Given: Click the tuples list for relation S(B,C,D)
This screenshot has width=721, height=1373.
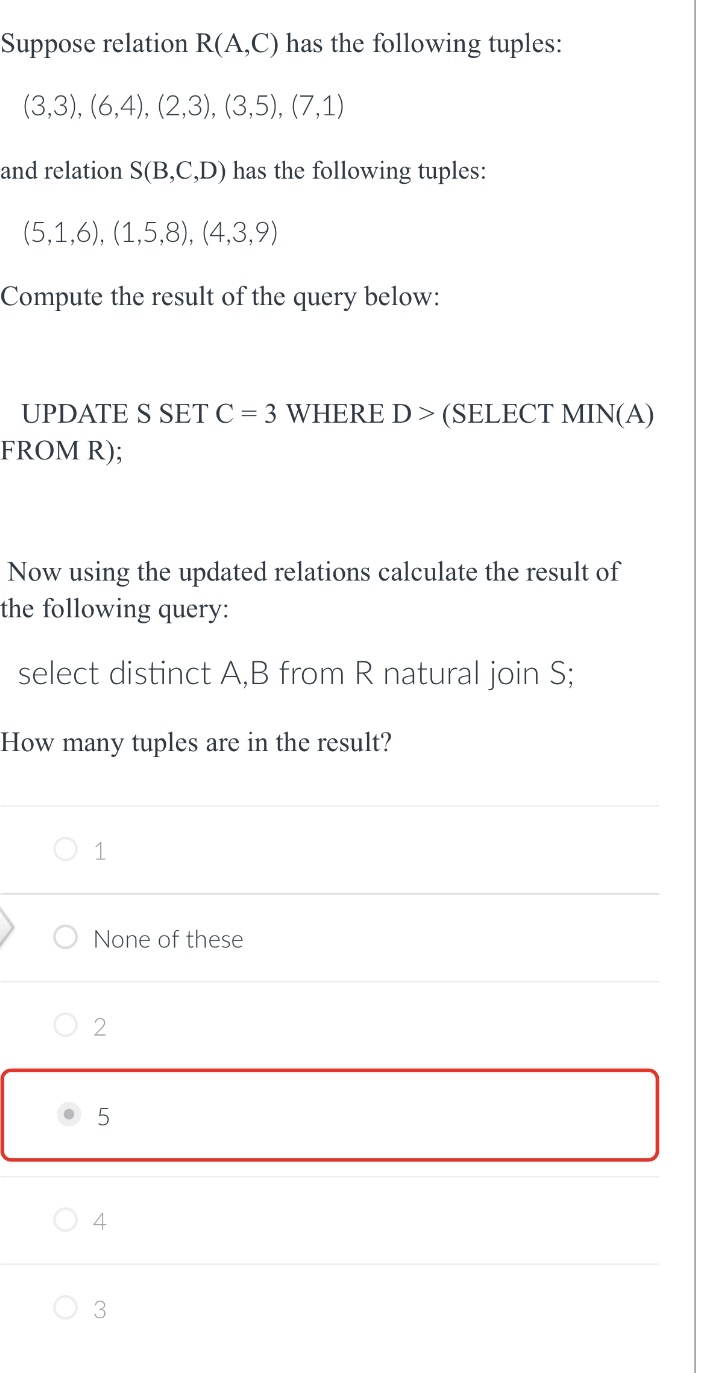Looking at the screenshot, I should (x=150, y=233).
